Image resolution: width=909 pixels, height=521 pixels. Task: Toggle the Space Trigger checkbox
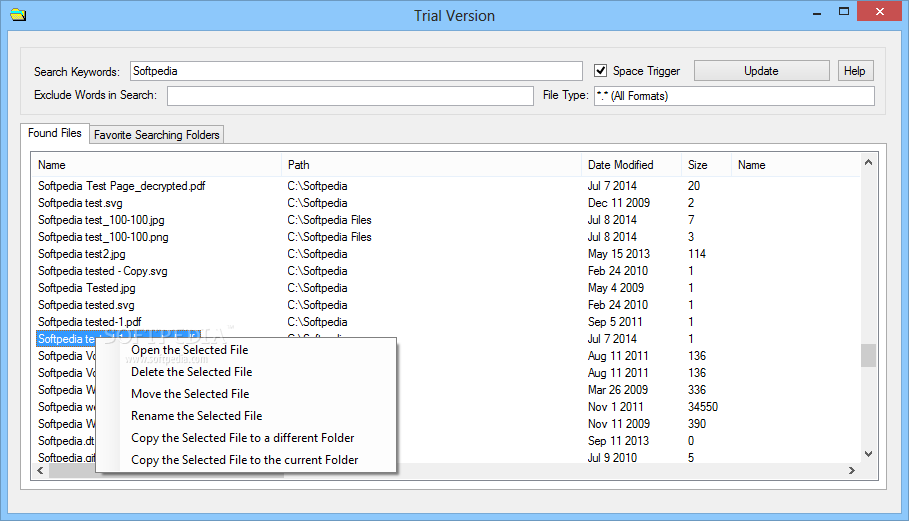click(601, 71)
